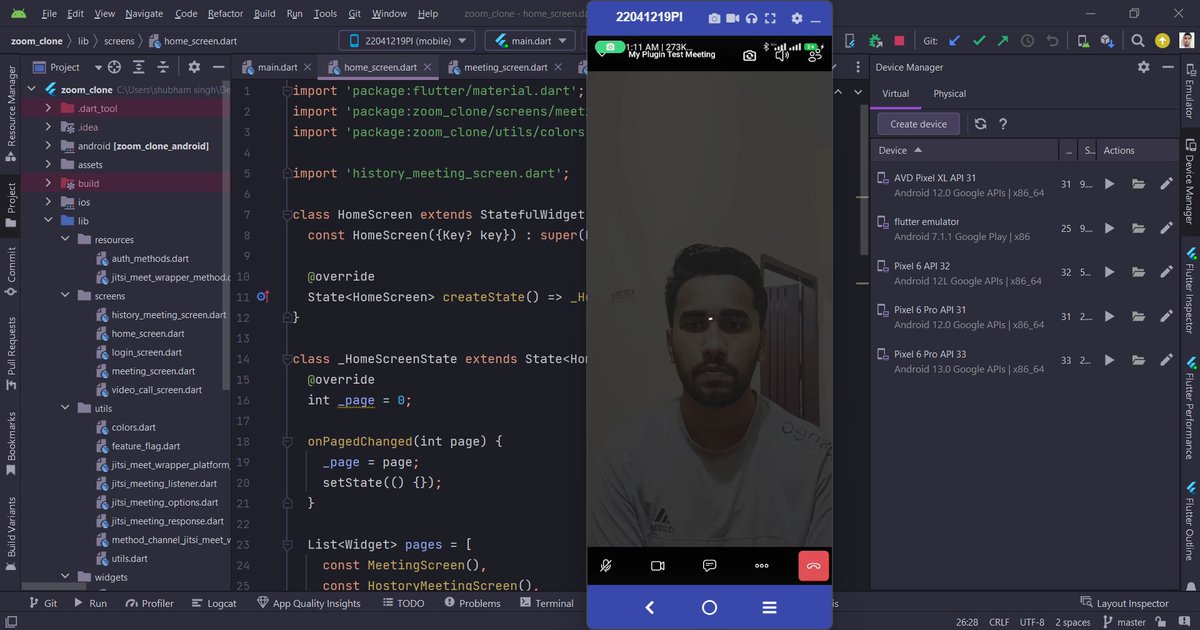
Task: Open login_screen.dart in project tree
Action: pos(146,352)
